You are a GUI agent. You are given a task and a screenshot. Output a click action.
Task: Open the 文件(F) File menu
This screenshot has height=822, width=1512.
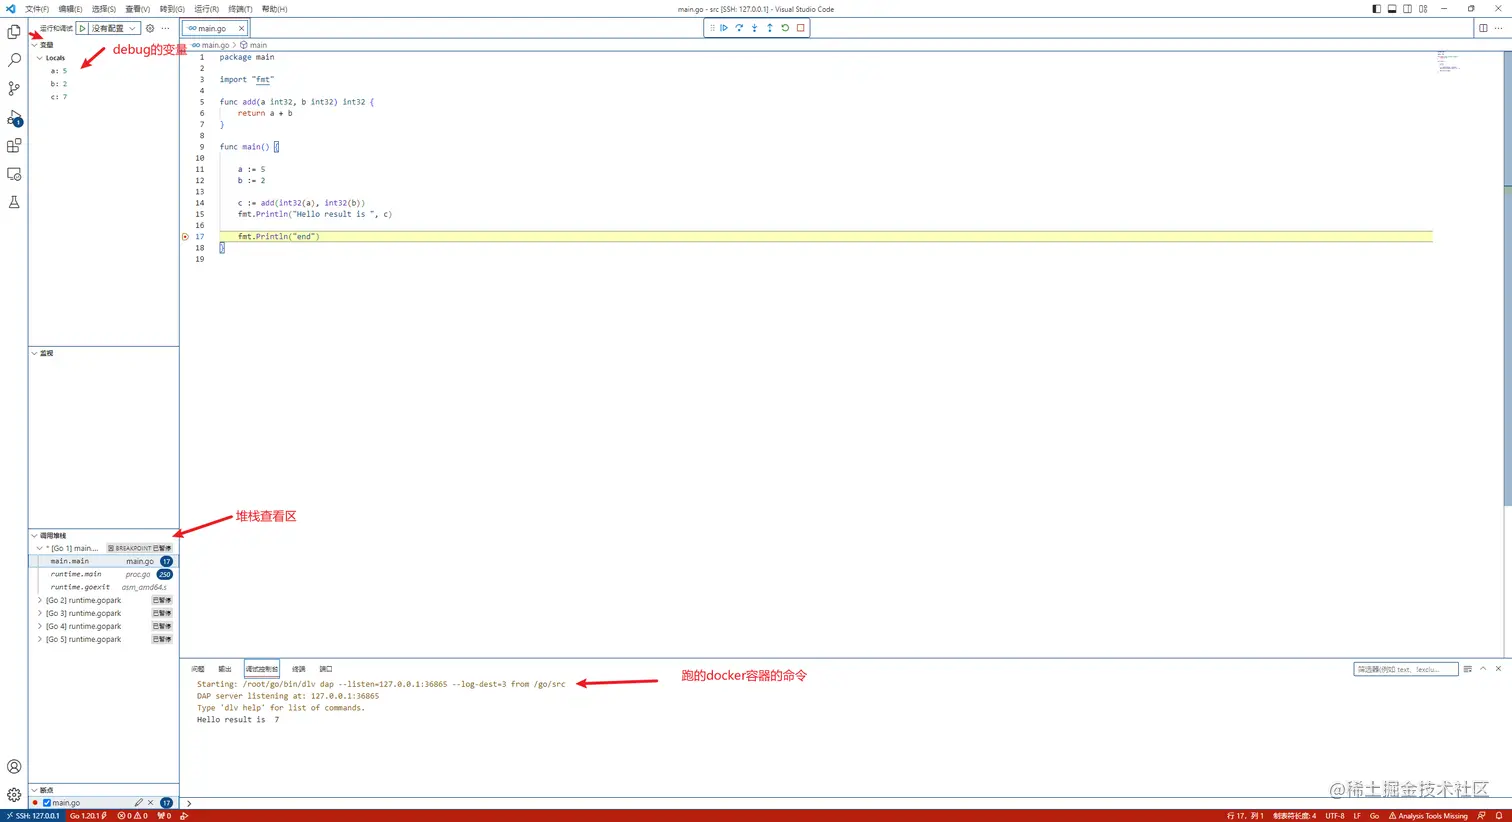pyautogui.click(x=37, y=9)
